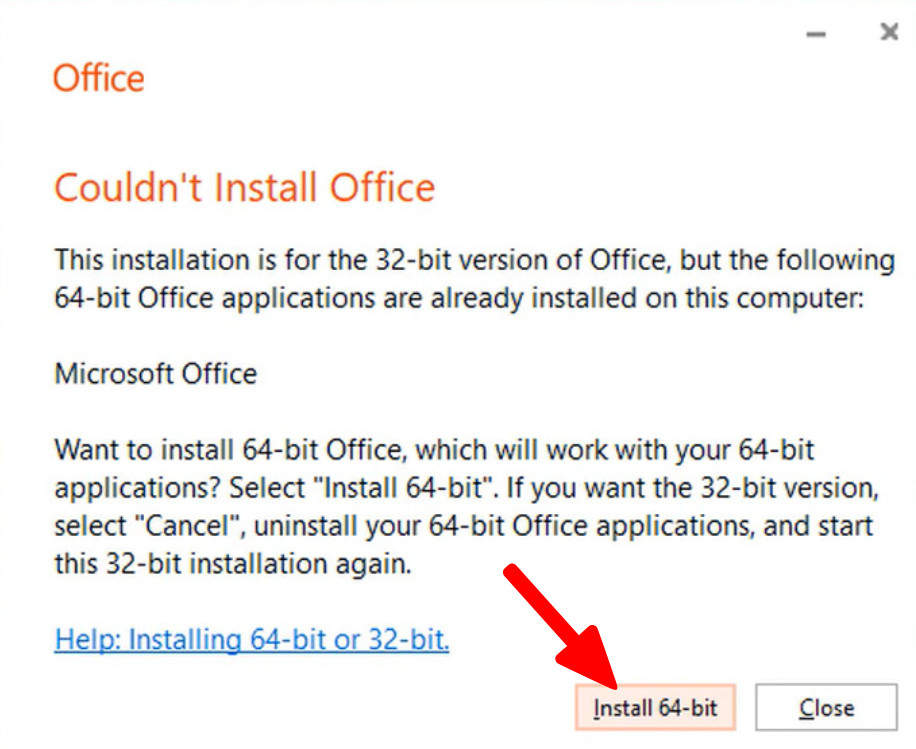Image resolution: width=916 pixels, height=749 pixels.
Task: Click the line "this 32-bit installation again."
Action: (x=233, y=563)
